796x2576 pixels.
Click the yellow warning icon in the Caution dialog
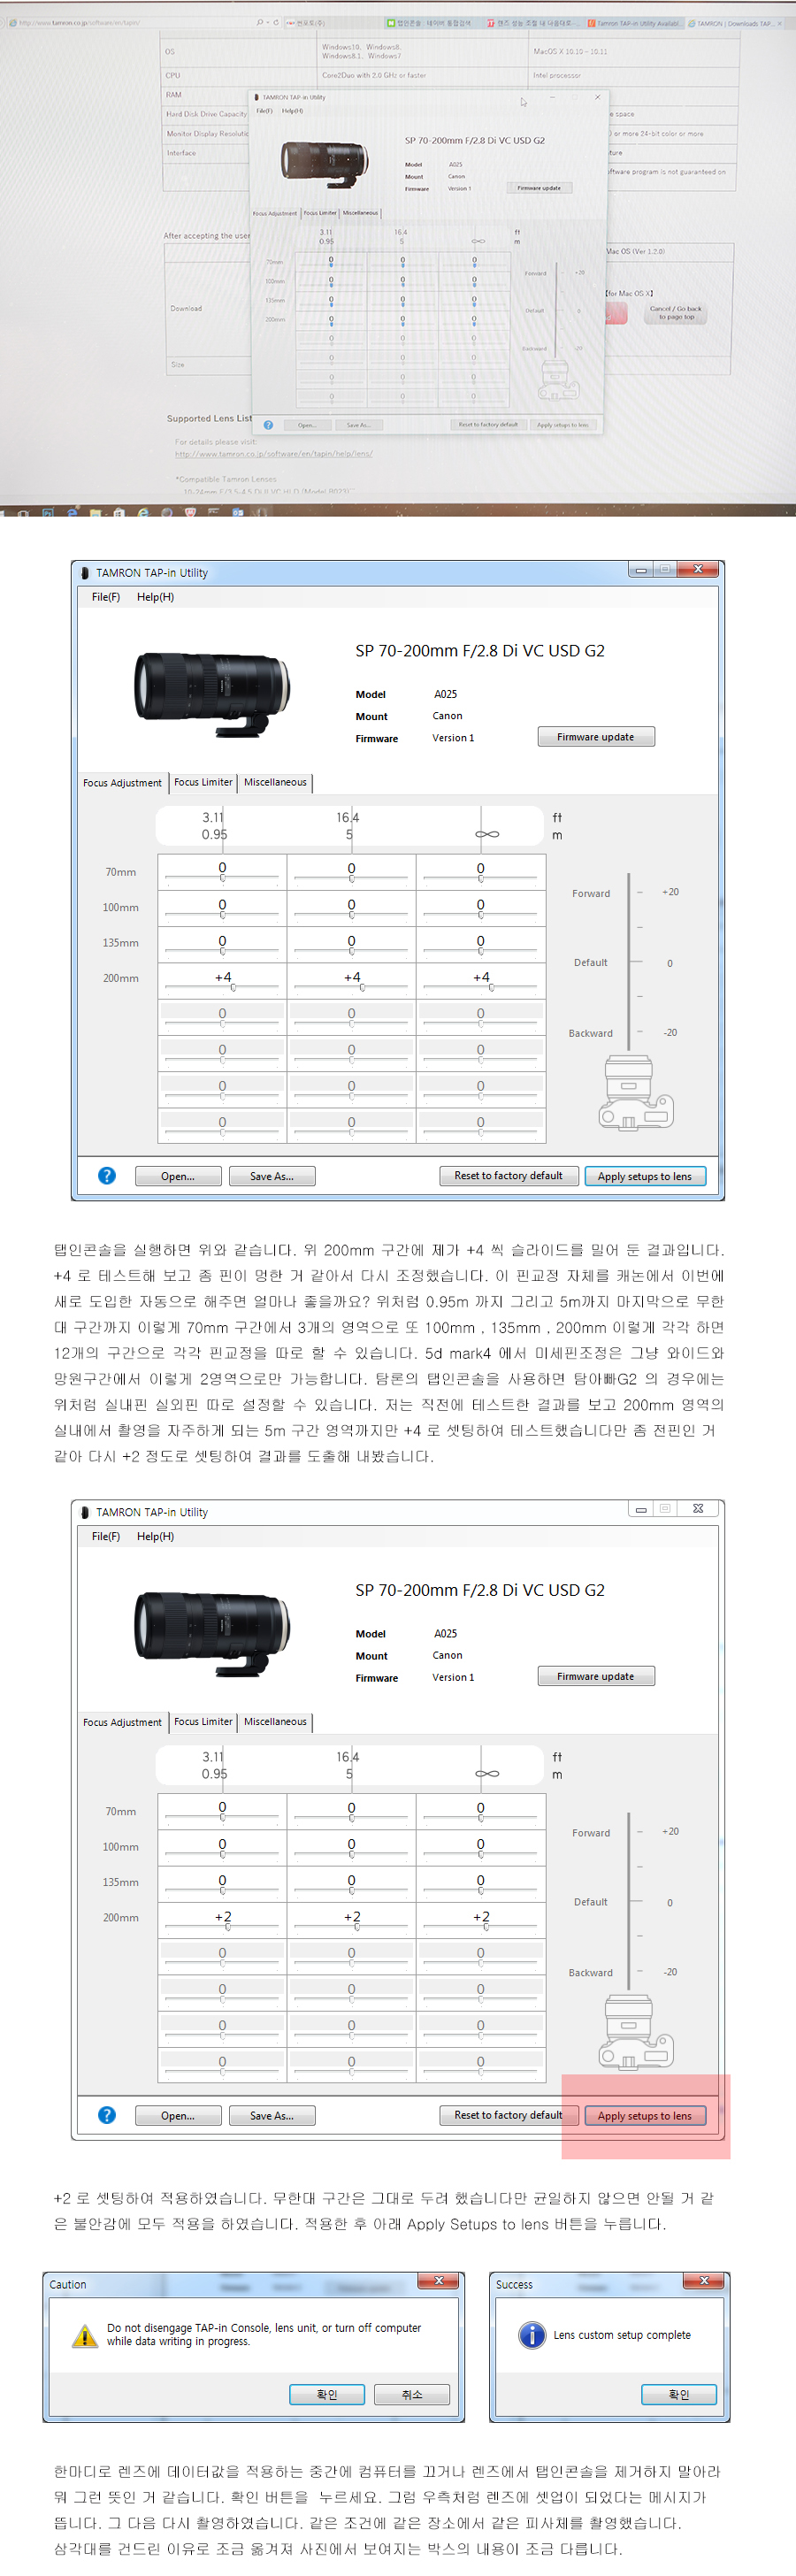click(x=84, y=2335)
